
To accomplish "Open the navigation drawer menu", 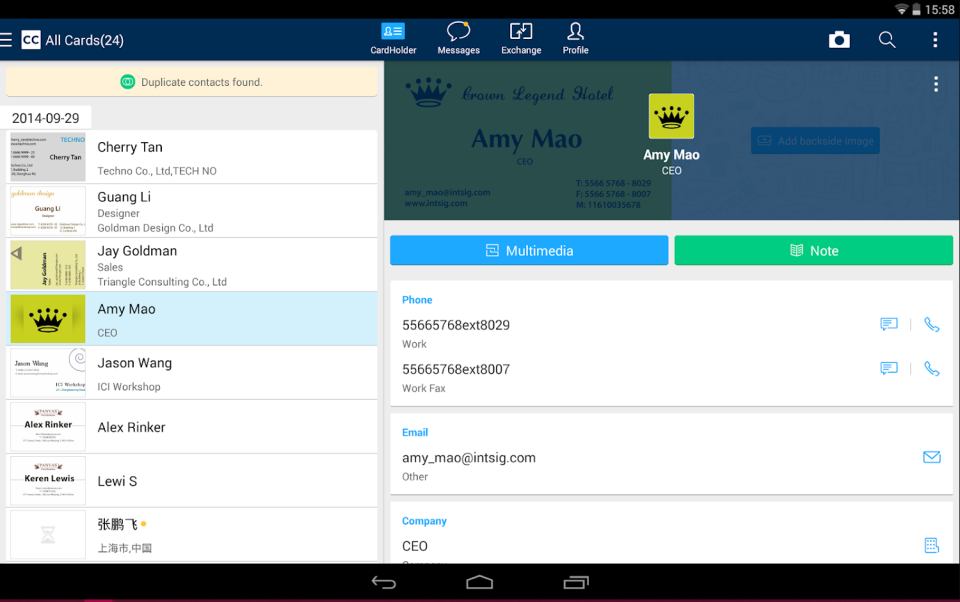I will tap(8, 39).
